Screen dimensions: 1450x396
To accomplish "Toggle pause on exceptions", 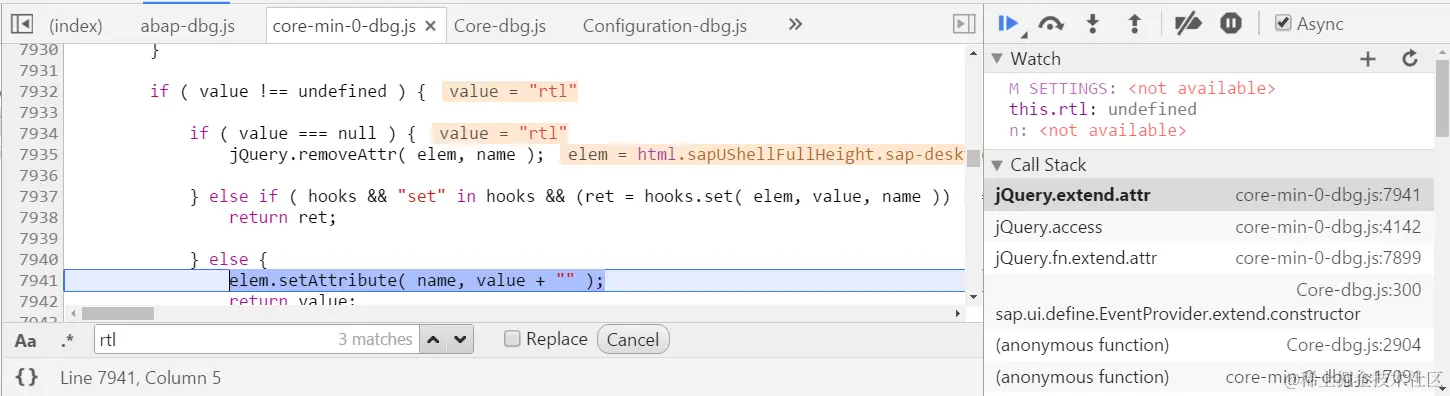I will click(x=1230, y=23).
